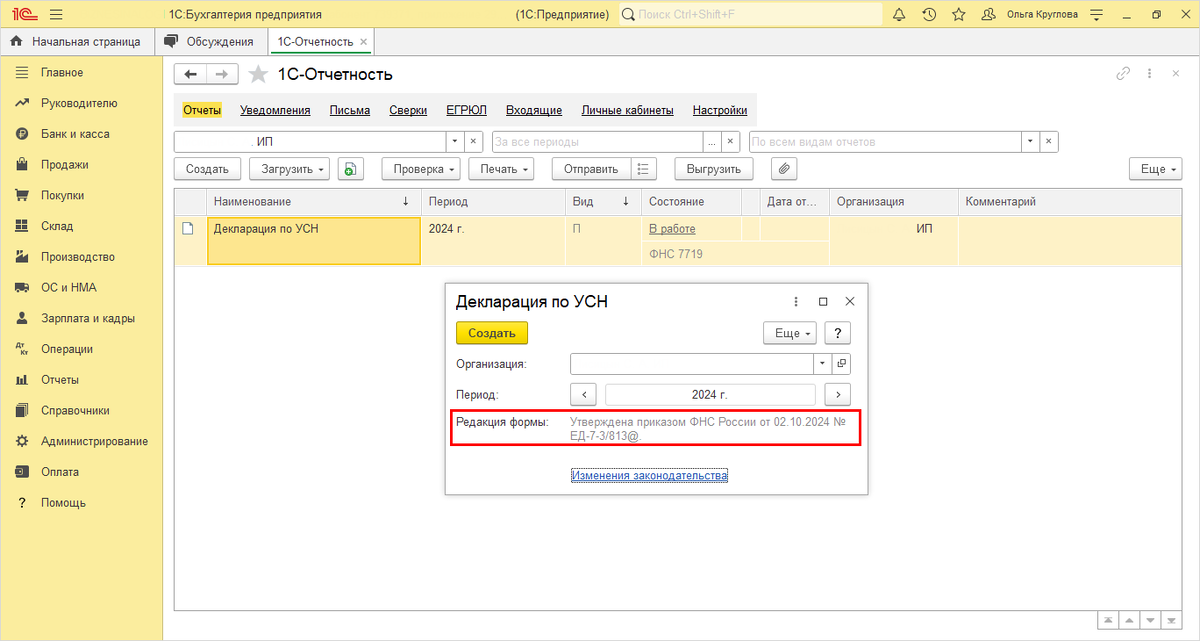Click yellow Создать button in dialog
Image resolution: width=1200 pixels, height=641 pixels.
tap(492, 333)
